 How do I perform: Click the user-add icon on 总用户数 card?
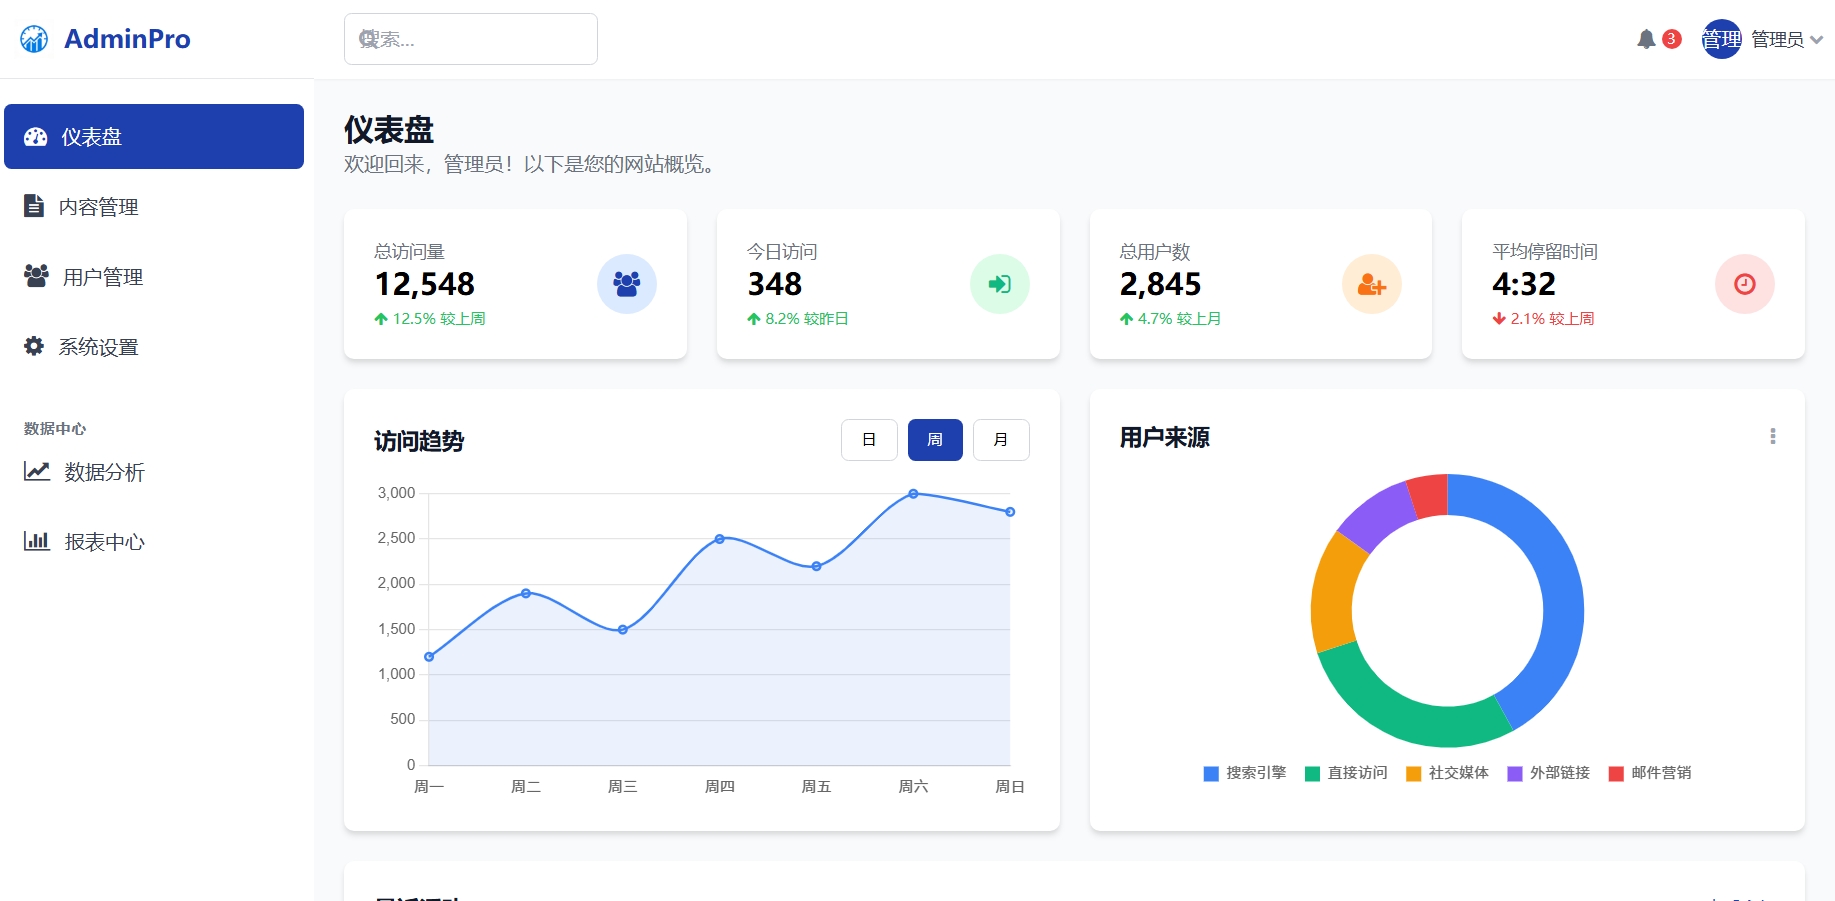1372,284
